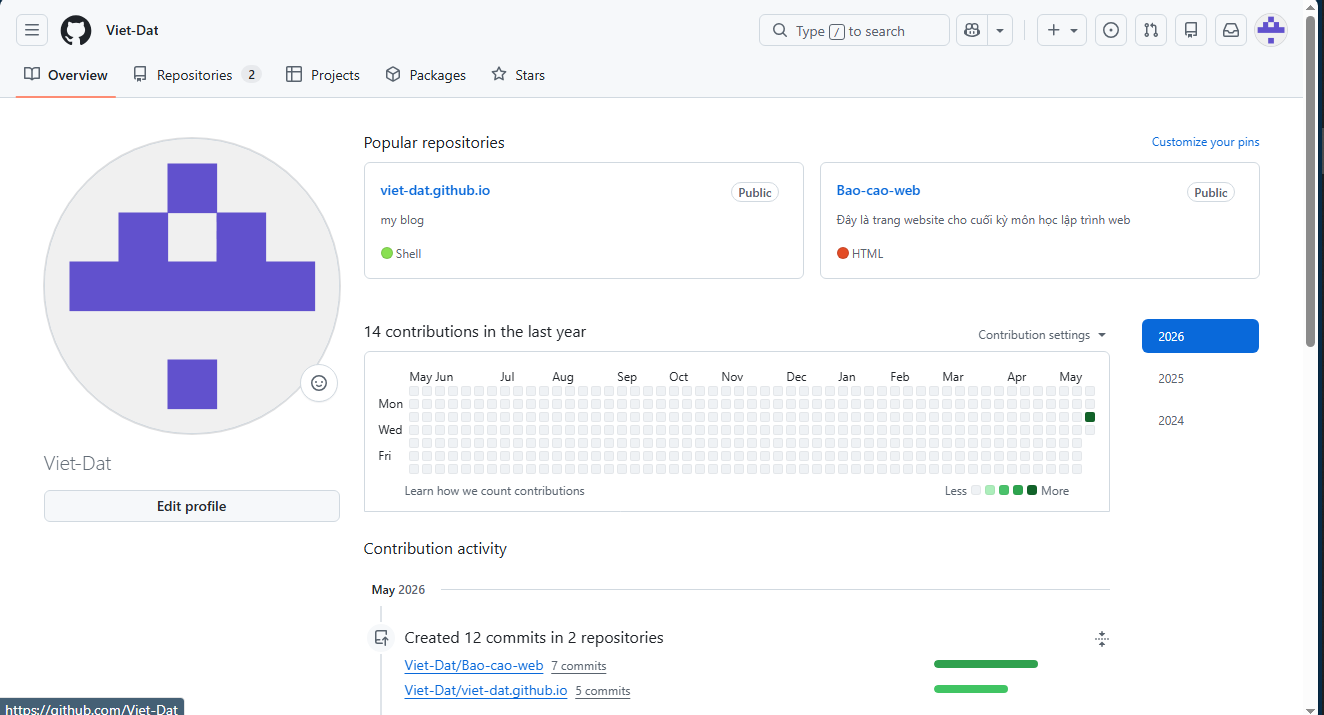Open the viet-dat.github.io repository
The image size is (1324, 715).
click(x=435, y=190)
